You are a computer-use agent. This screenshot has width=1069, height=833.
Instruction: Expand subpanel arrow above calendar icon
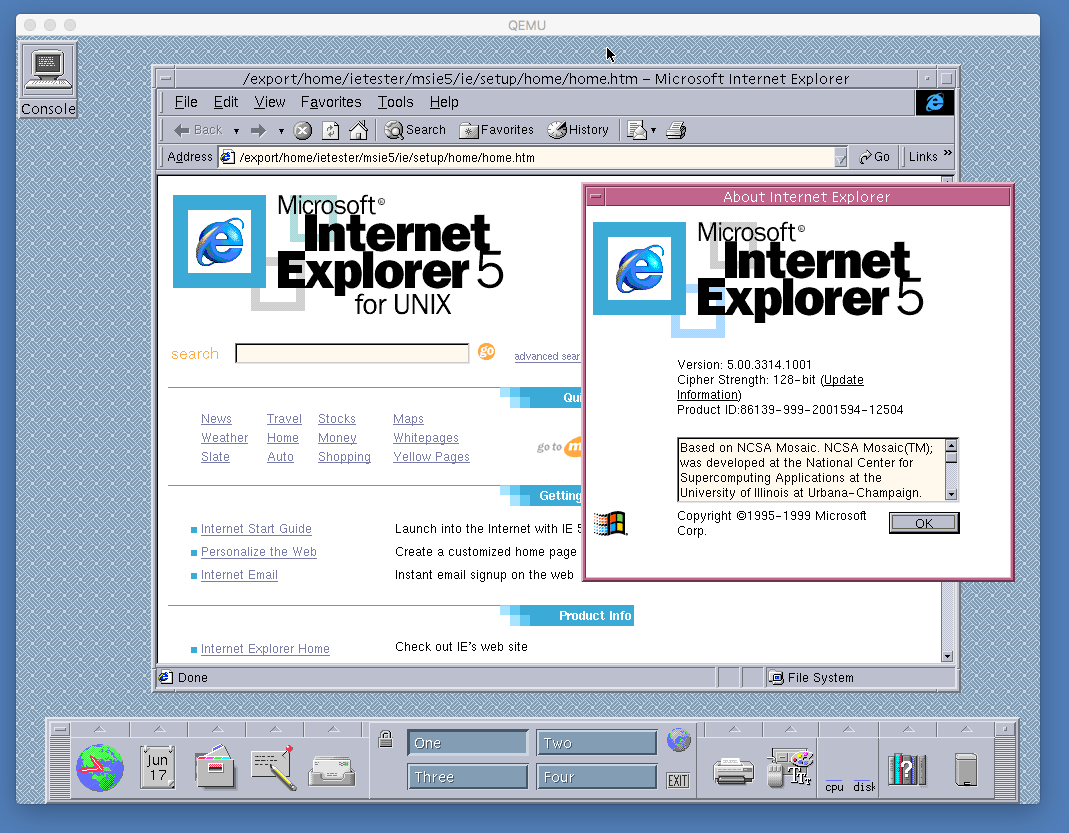point(160,729)
